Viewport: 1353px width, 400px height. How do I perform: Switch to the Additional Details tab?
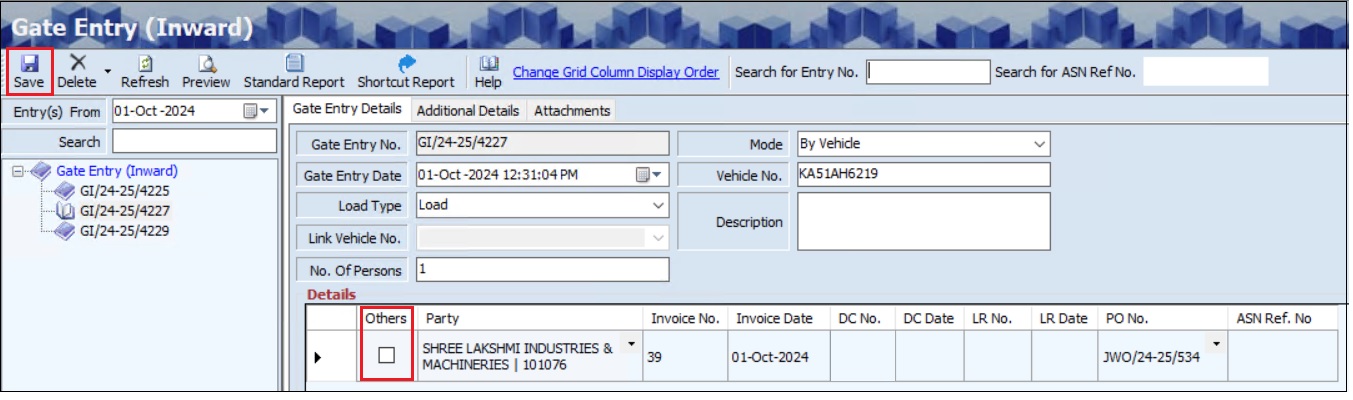(x=468, y=110)
